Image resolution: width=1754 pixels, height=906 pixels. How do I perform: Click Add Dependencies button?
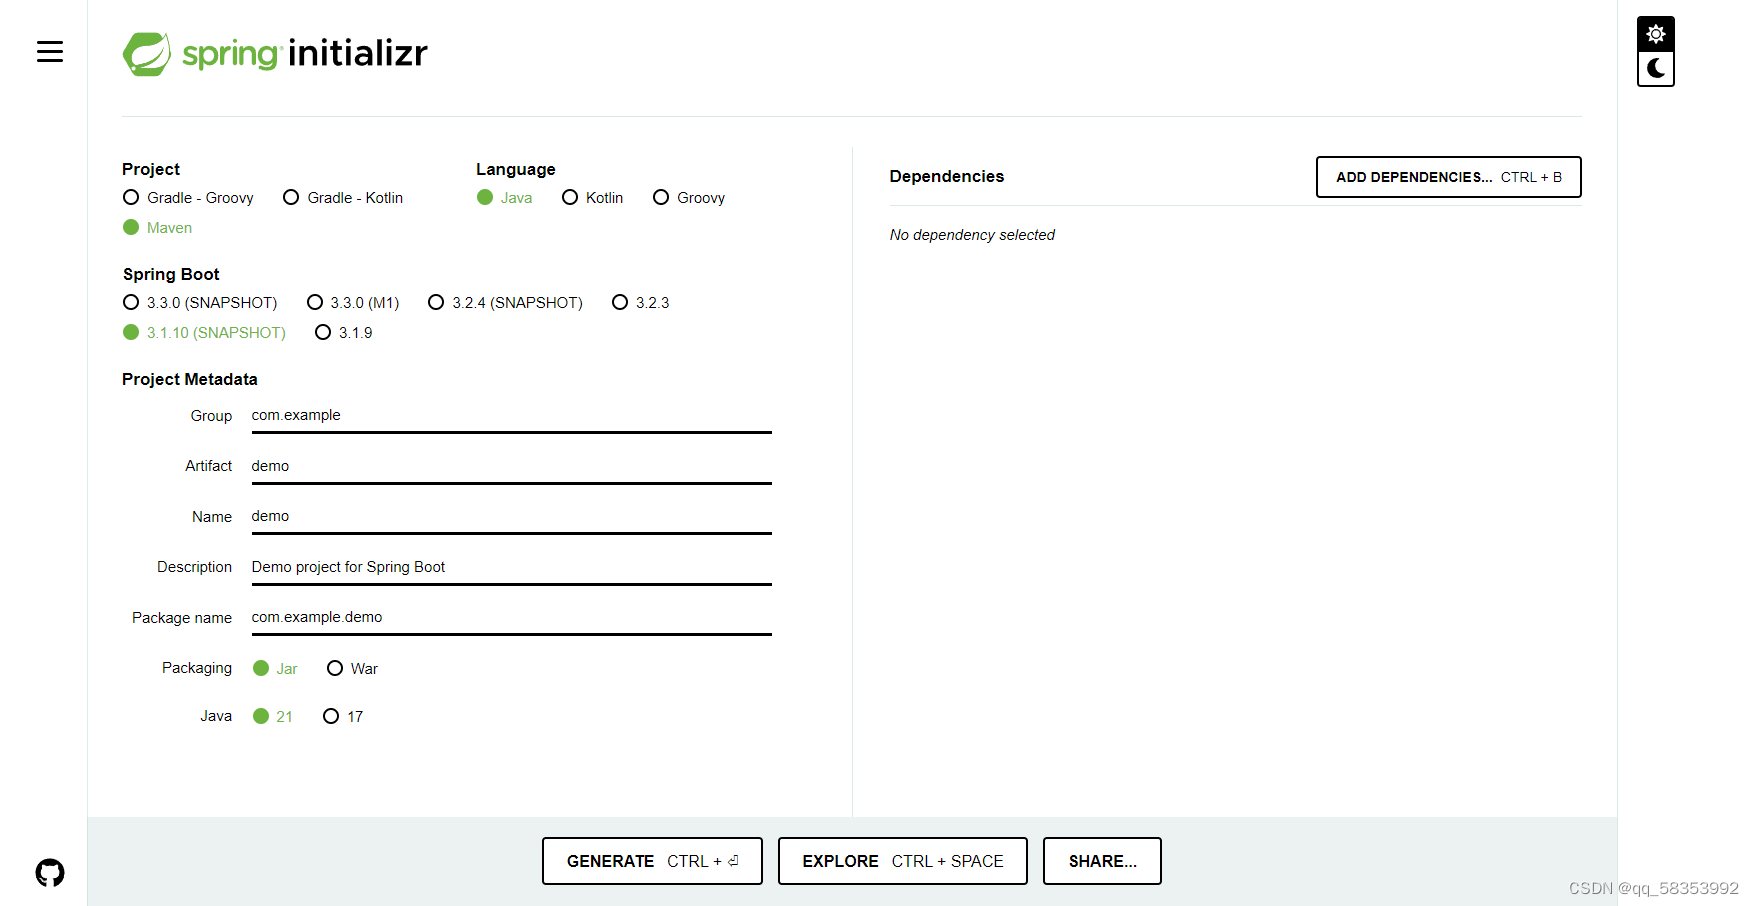pyautogui.click(x=1448, y=177)
